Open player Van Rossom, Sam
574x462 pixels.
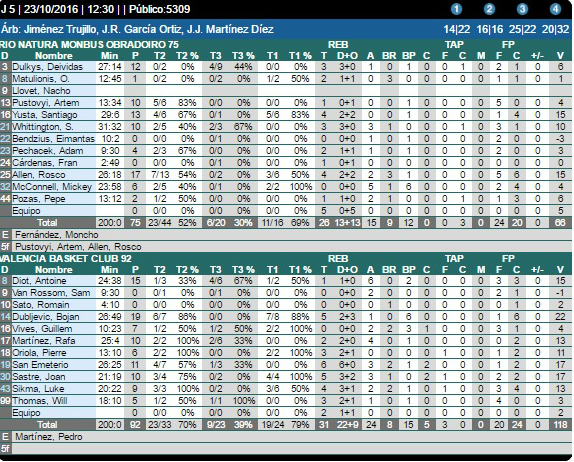51,293
